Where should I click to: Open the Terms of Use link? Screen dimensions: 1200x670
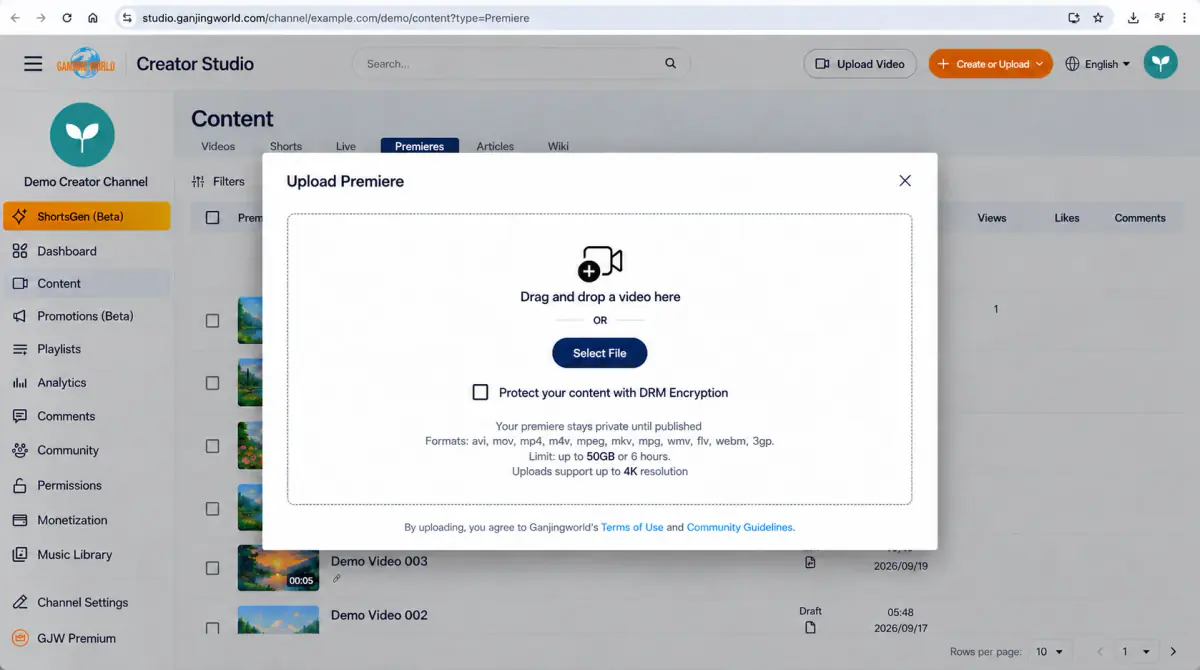632,527
